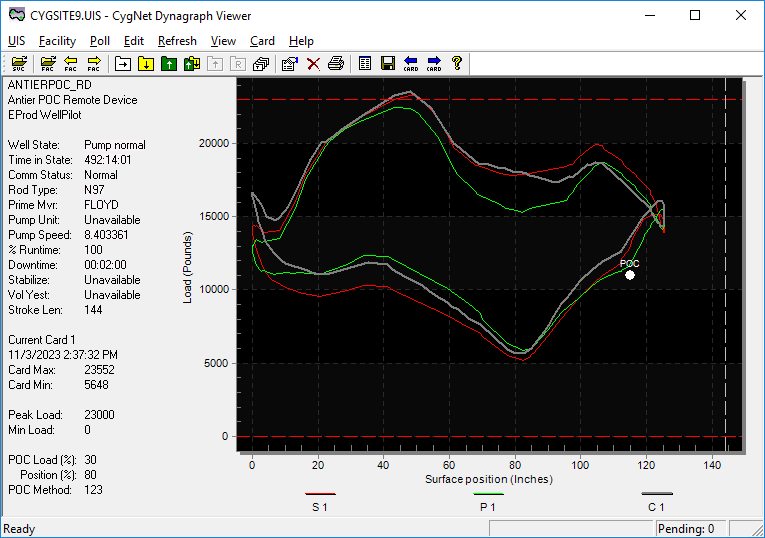Click the stacked cards icon
Viewport: 765px width, 538px height.
point(261,63)
